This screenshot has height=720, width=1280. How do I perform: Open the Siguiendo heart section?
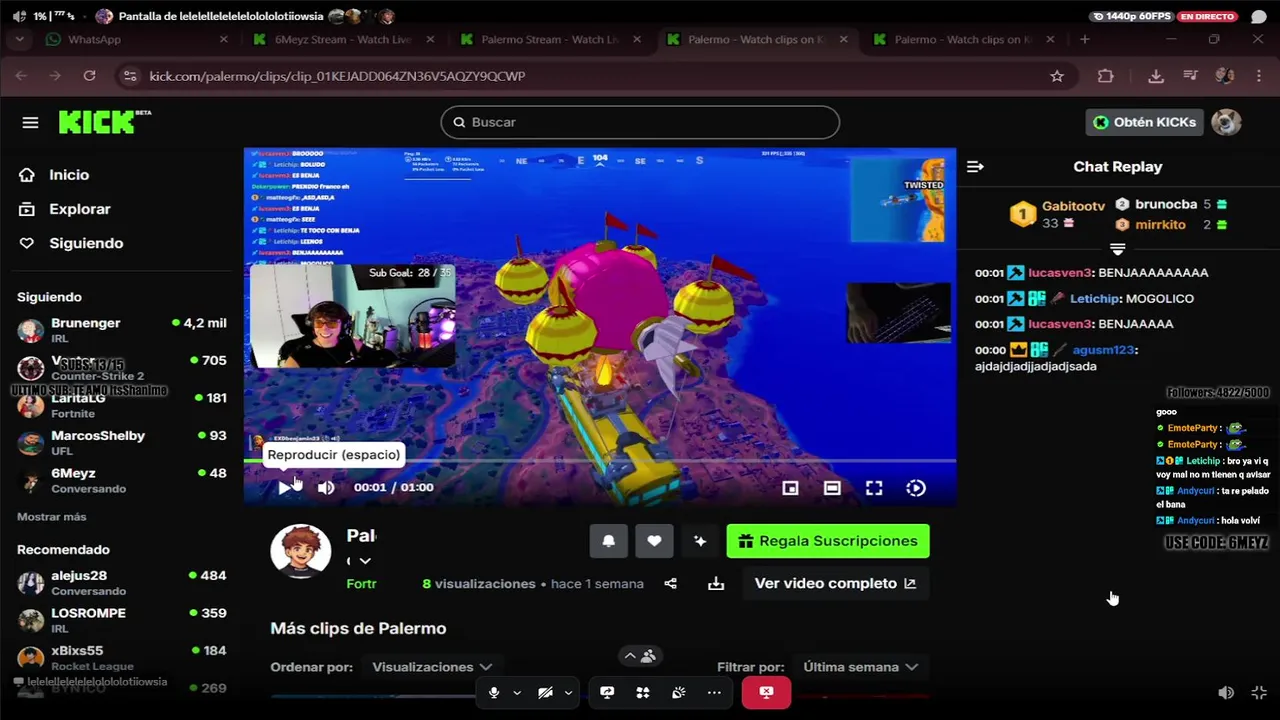85,243
